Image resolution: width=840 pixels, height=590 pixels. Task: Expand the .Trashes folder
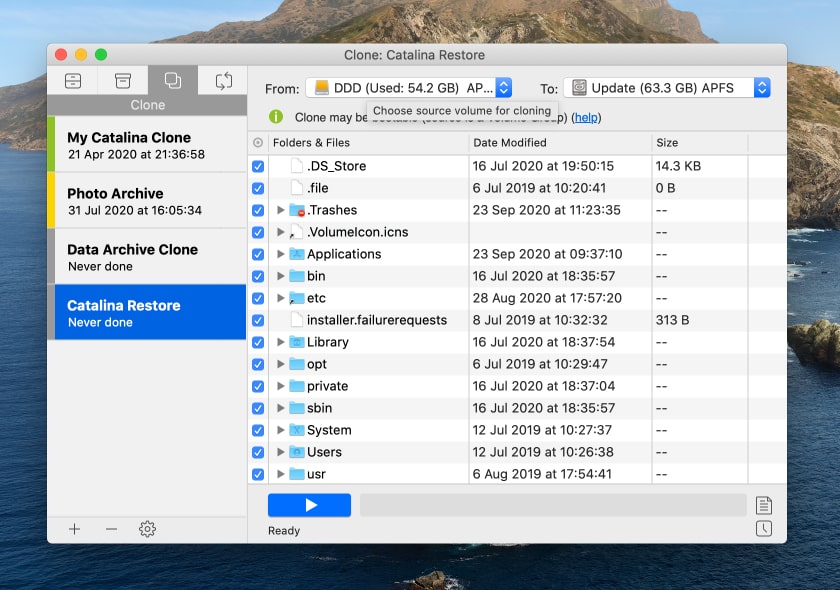pos(280,210)
